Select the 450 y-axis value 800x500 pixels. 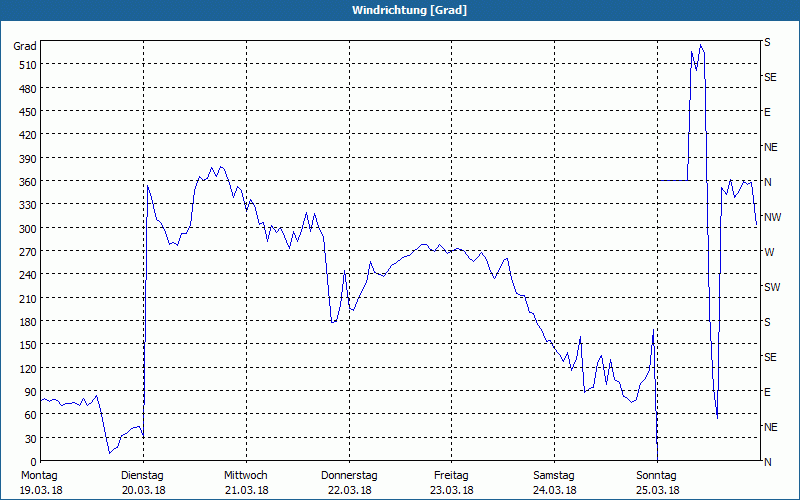pos(28,112)
